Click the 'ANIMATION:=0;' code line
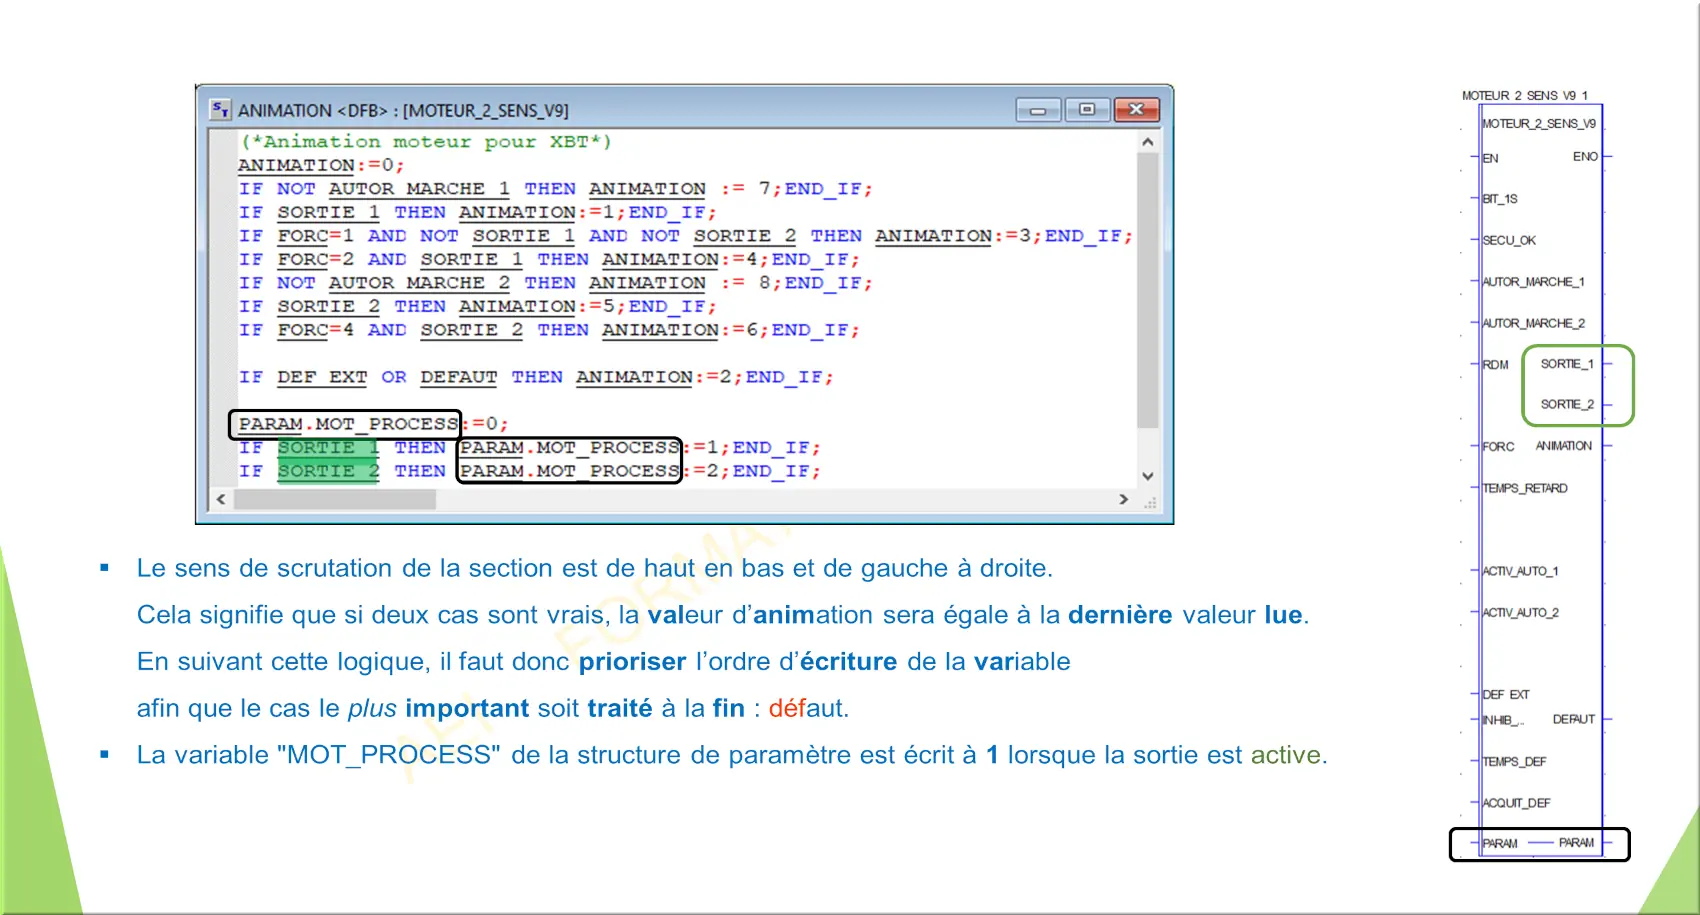Viewport: 1700px width, 915px height. (321, 165)
